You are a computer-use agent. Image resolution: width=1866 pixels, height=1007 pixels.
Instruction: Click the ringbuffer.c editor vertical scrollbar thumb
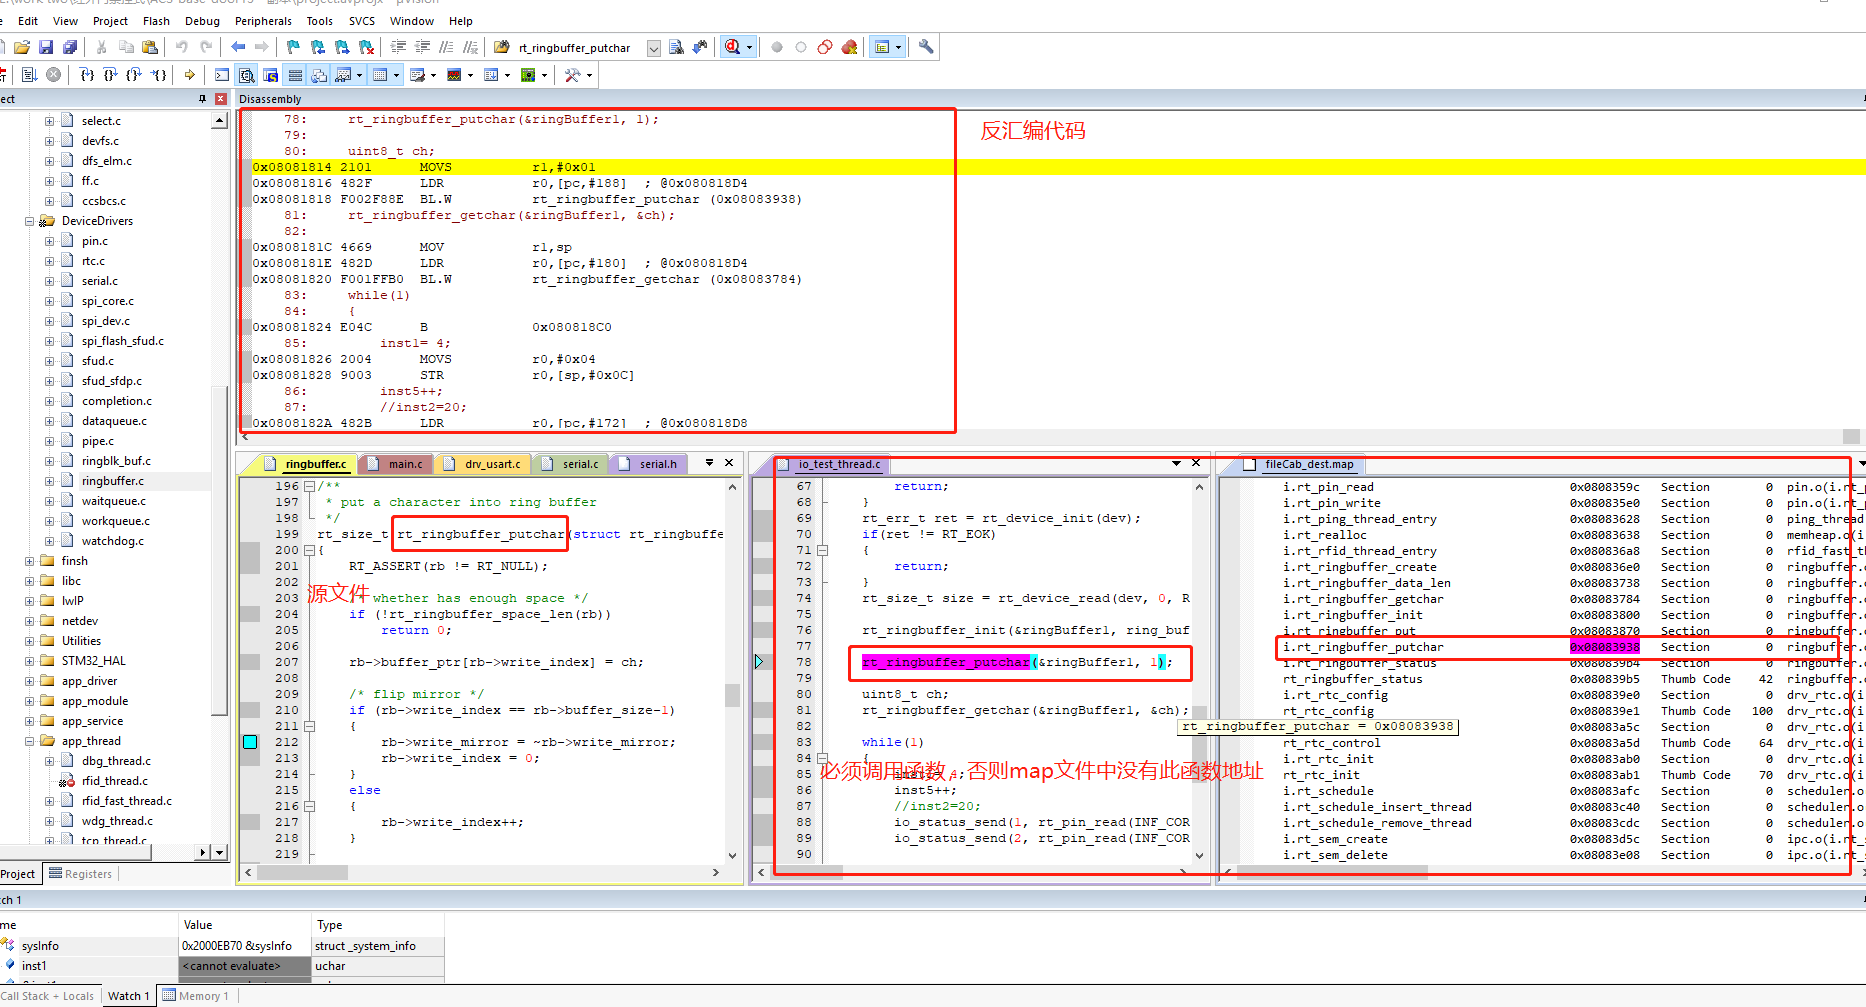click(732, 694)
